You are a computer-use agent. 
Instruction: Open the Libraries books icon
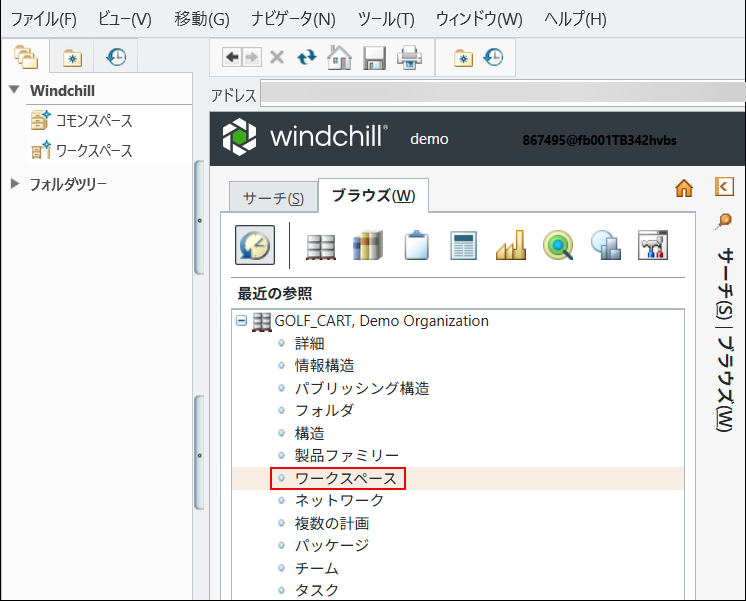click(368, 245)
